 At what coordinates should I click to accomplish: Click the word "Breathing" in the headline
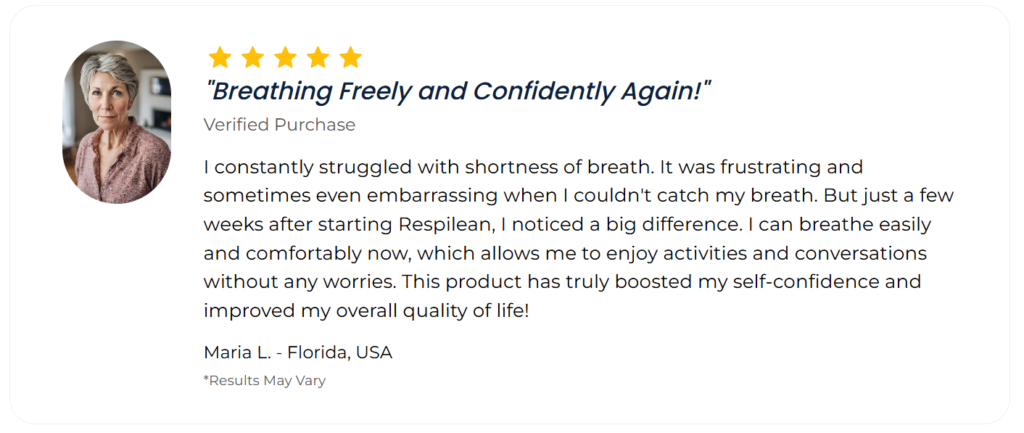coord(271,91)
